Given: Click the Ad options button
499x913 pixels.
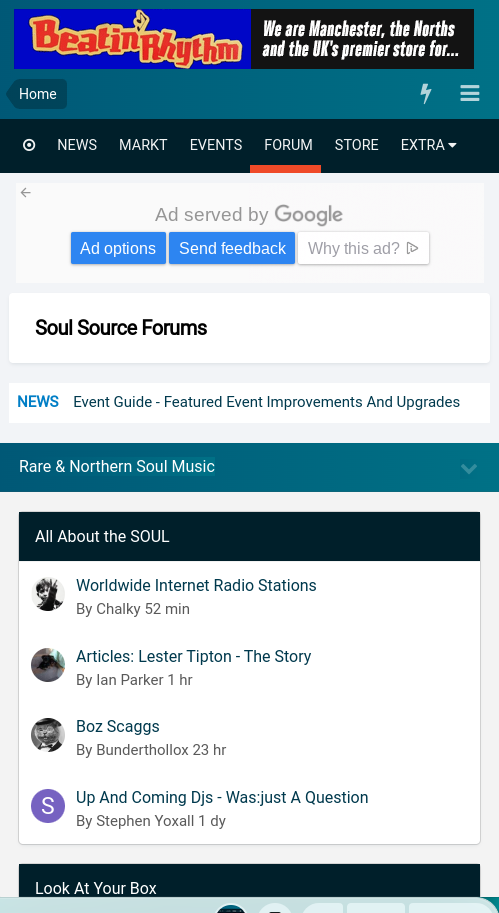Looking at the screenshot, I should (118, 248).
